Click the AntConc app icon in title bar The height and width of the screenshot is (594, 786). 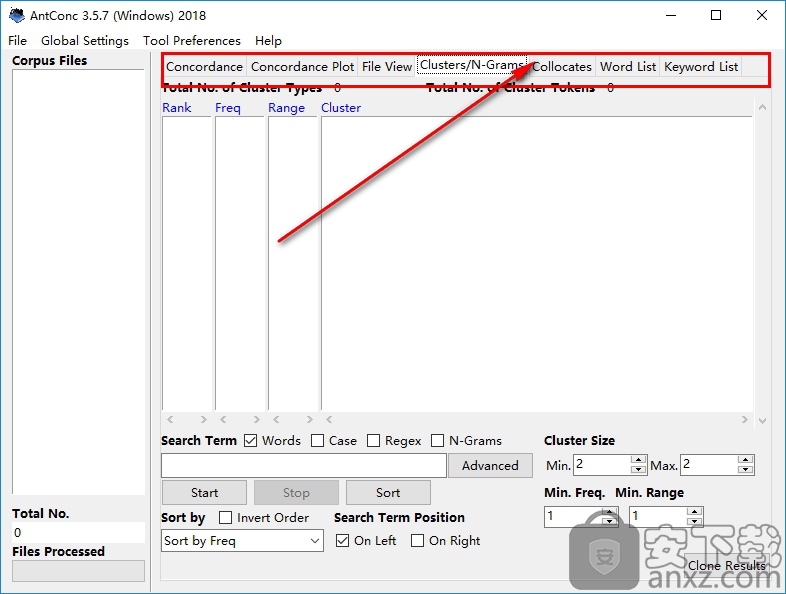pos(17,15)
